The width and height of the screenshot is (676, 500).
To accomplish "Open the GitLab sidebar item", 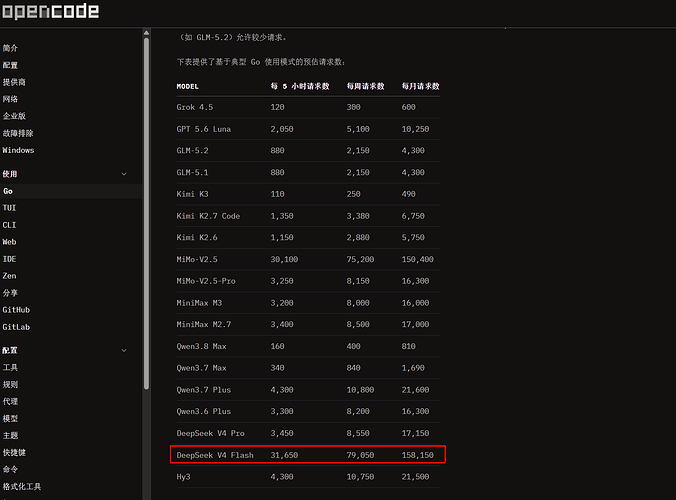I will click(x=16, y=327).
